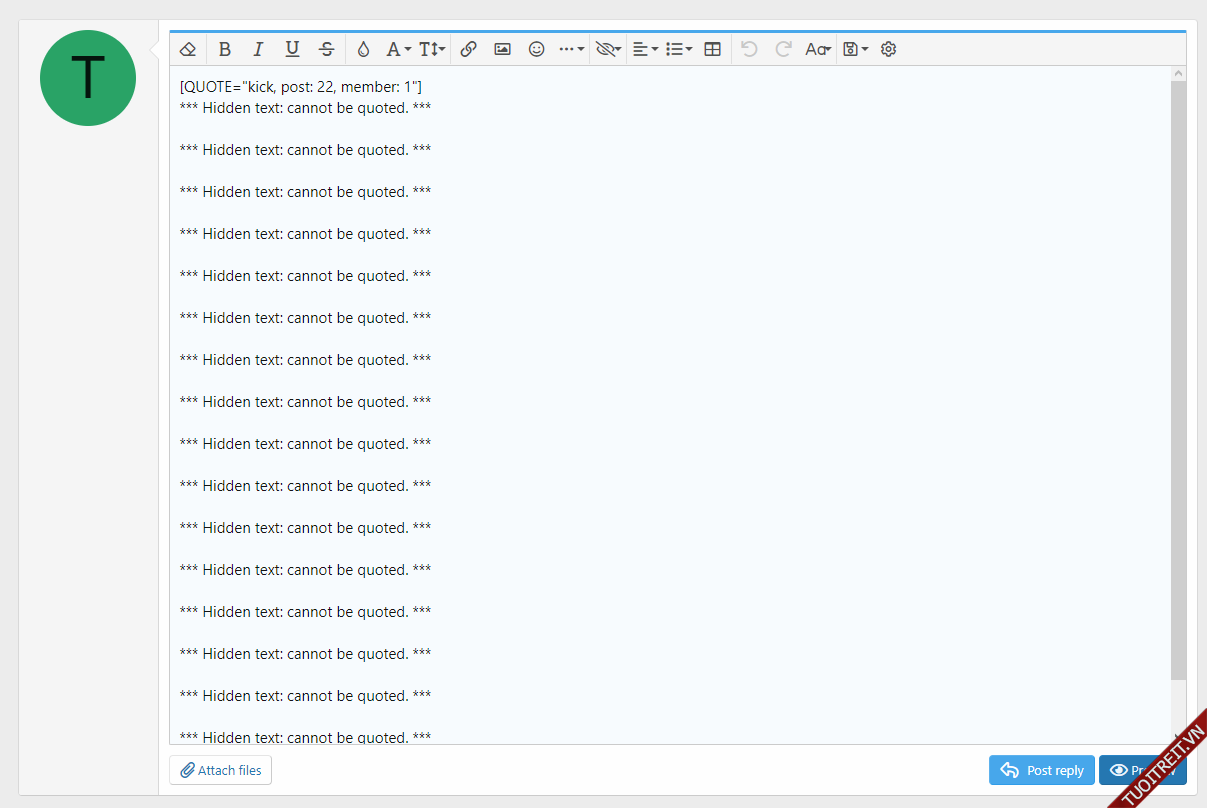Open the font family dropdown
This screenshot has width=1207, height=808.
(x=398, y=49)
